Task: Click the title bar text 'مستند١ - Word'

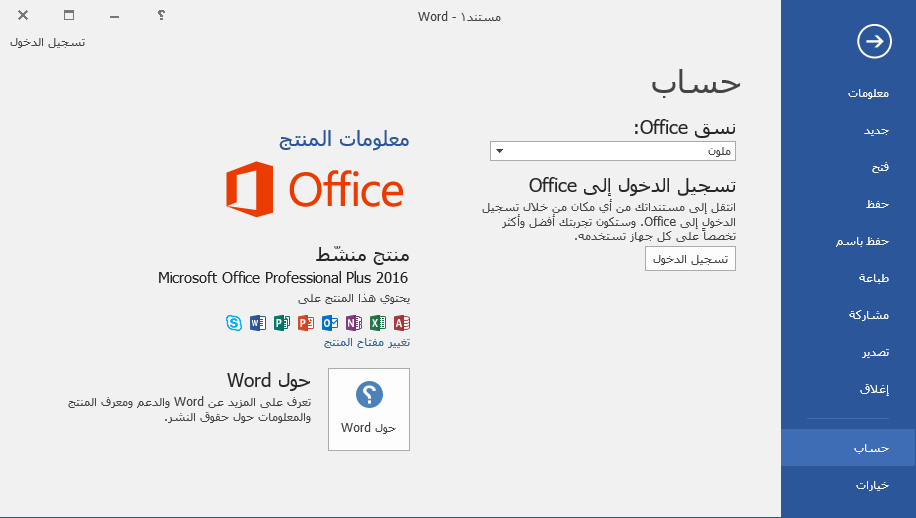Action: pyautogui.click(x=459, y=16)
